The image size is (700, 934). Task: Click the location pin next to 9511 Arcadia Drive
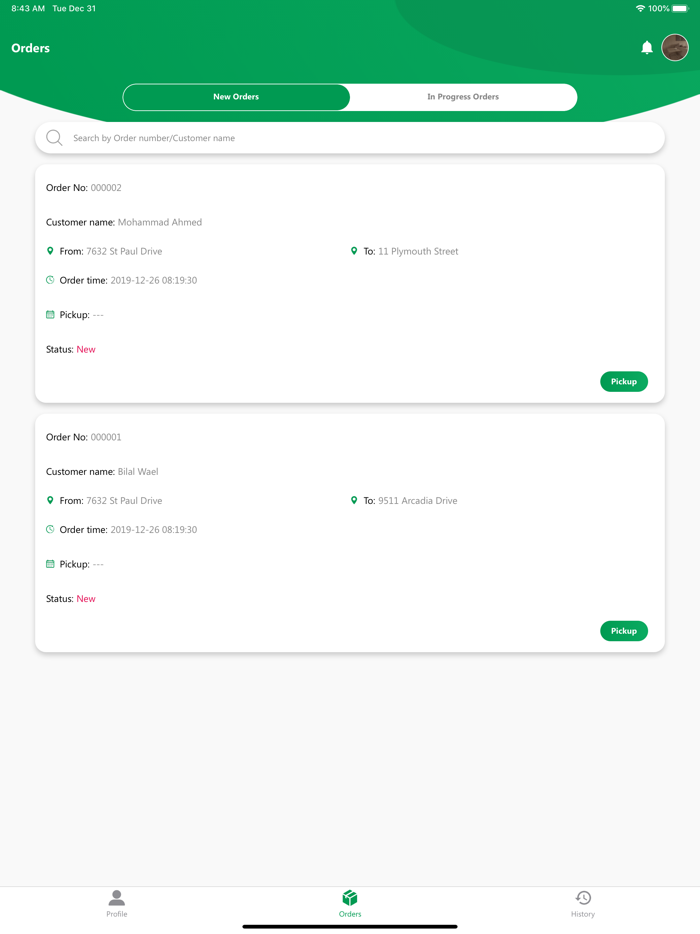coord(353,500)
